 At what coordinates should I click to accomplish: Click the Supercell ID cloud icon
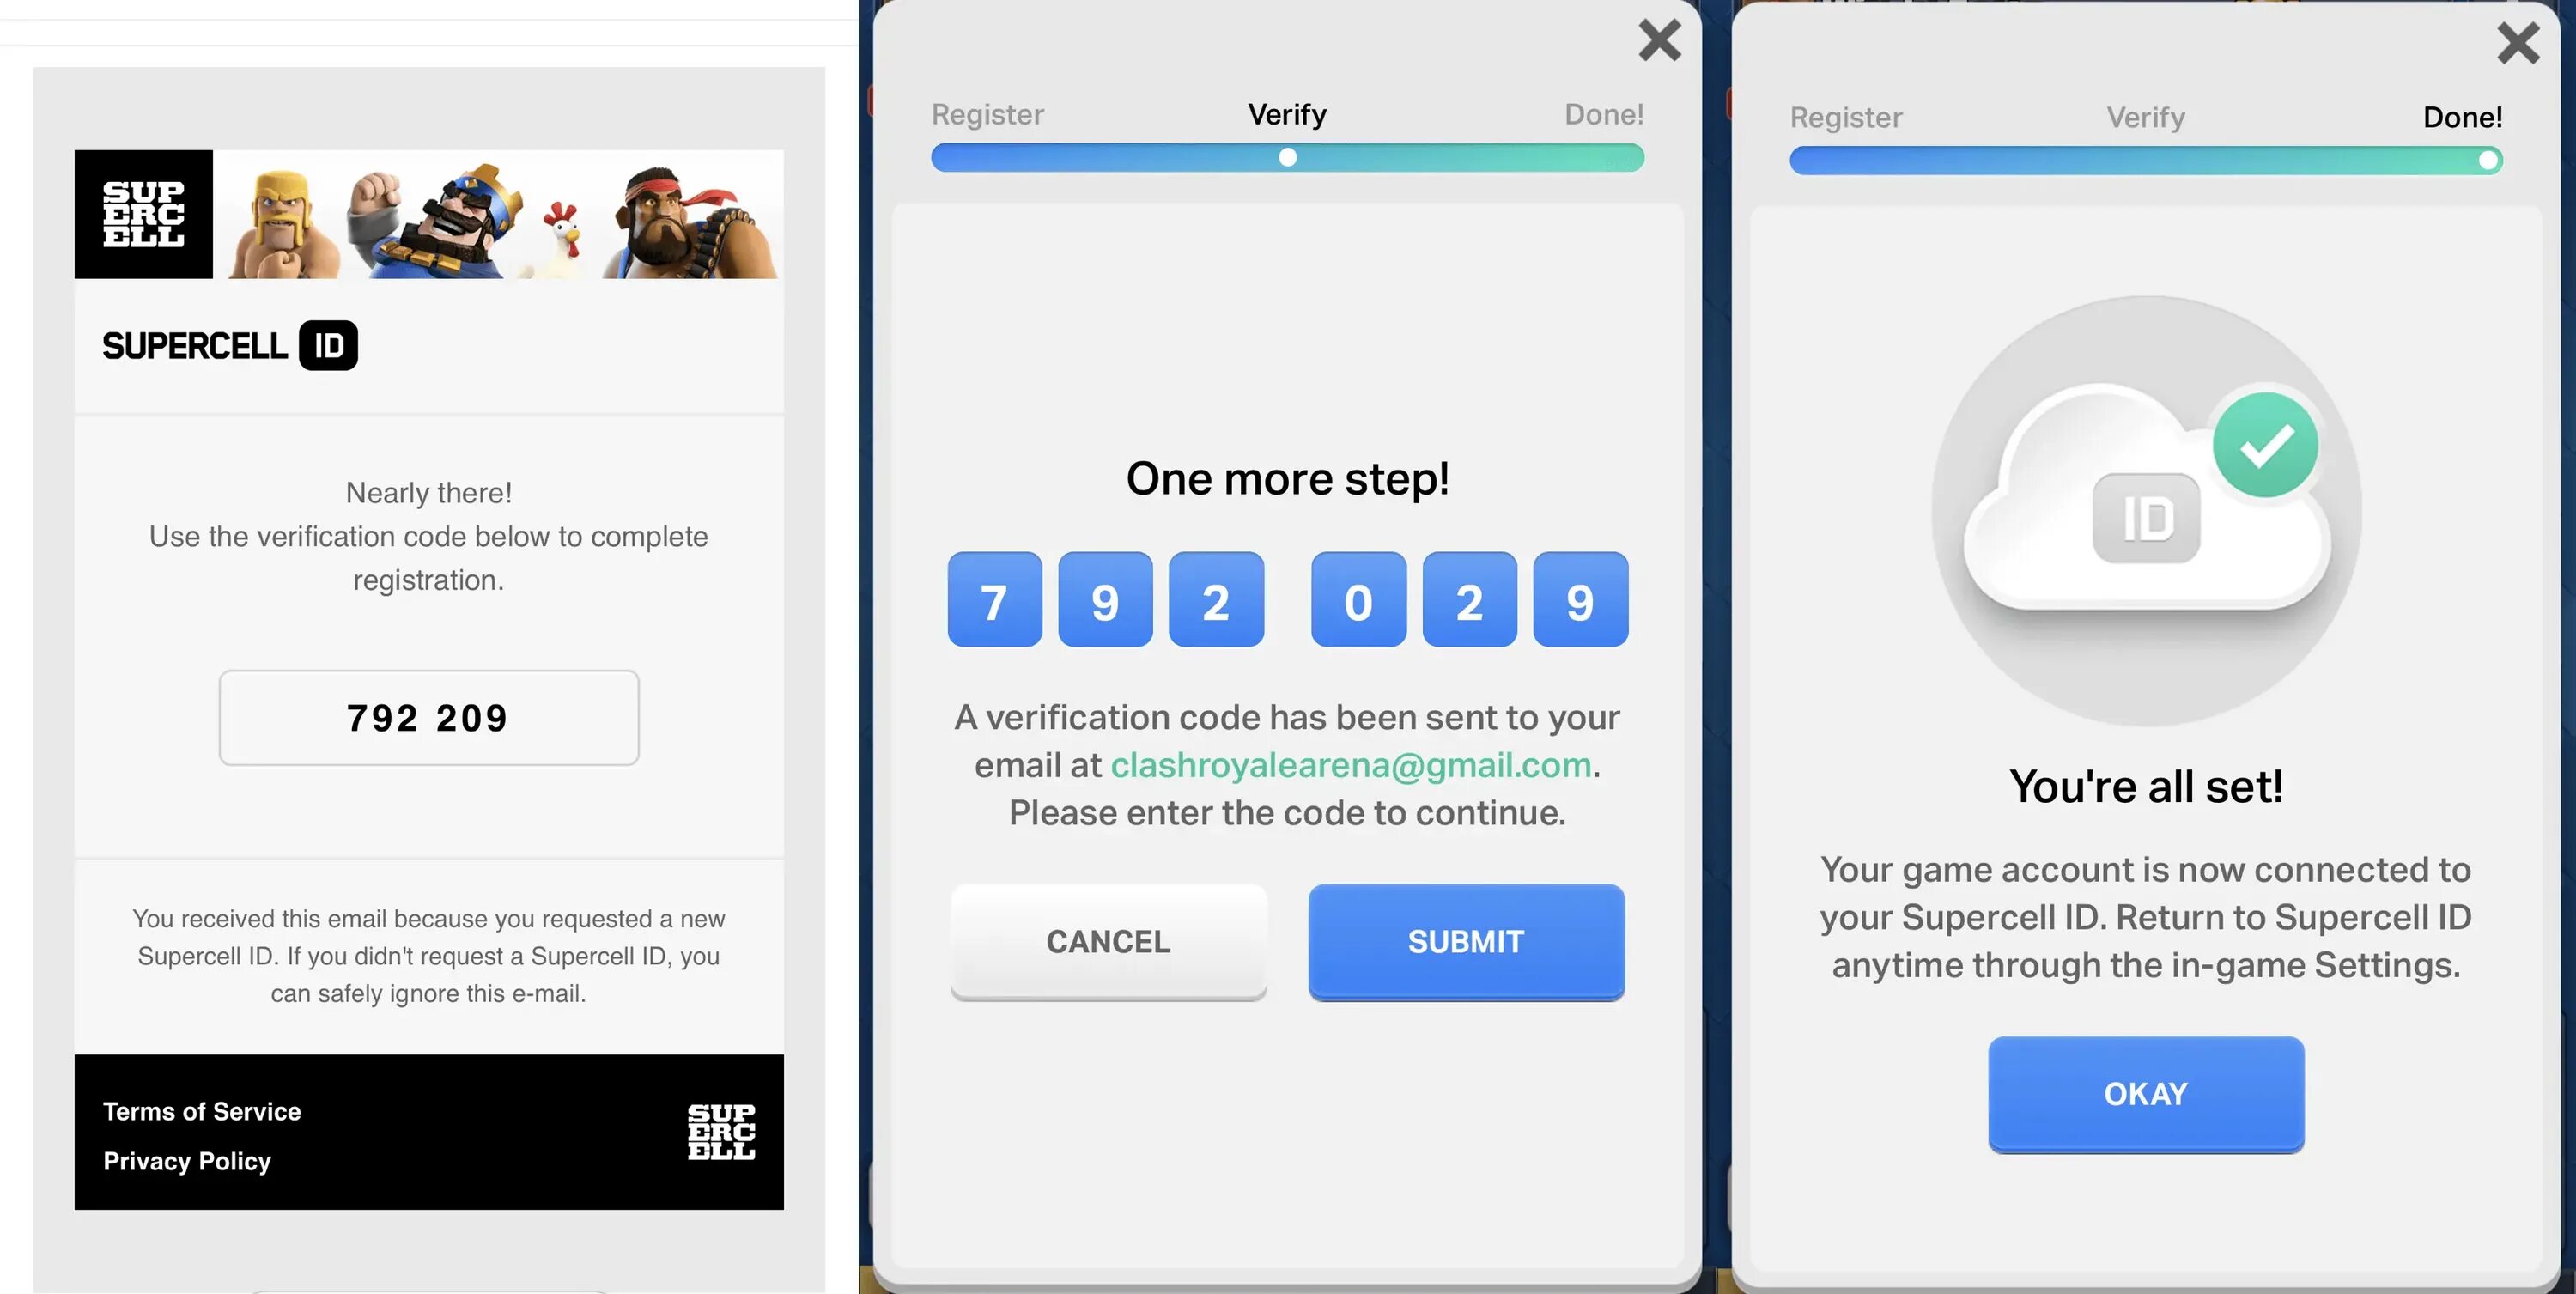click(2145, 512)
